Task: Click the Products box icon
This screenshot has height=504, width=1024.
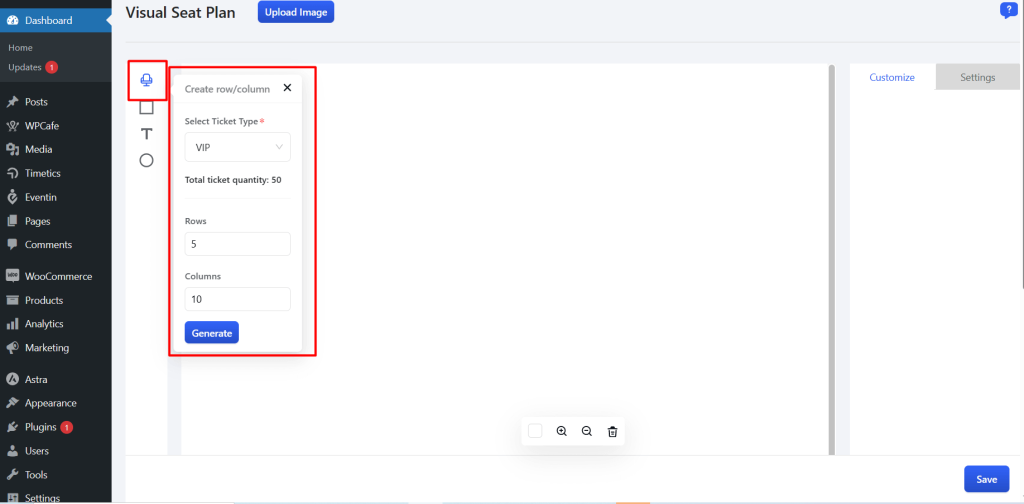Action: pyautogui.click(x=12, y=300)
